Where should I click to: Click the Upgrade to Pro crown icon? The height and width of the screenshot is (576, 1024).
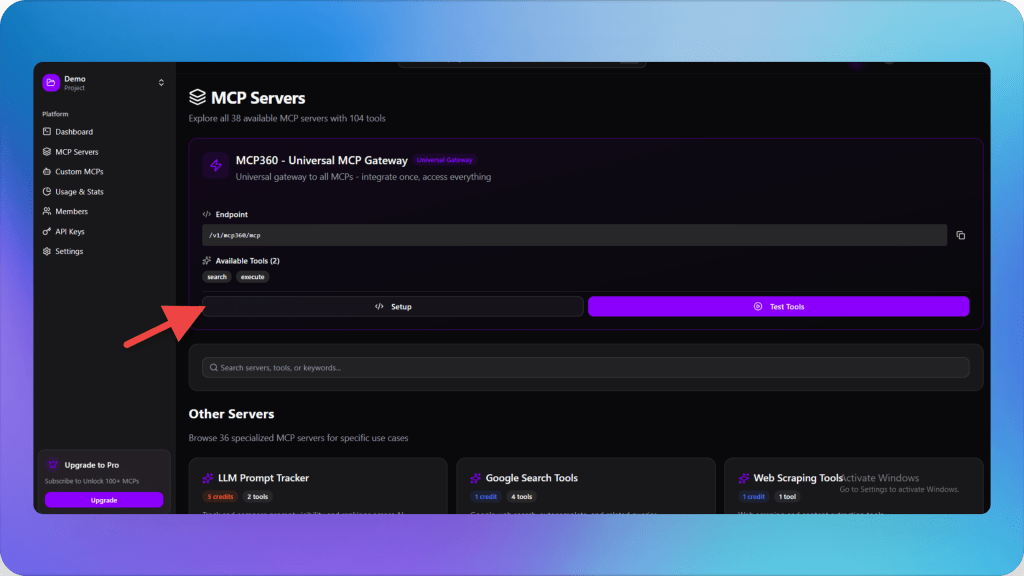pyautogui.click(x=53, y=465)
